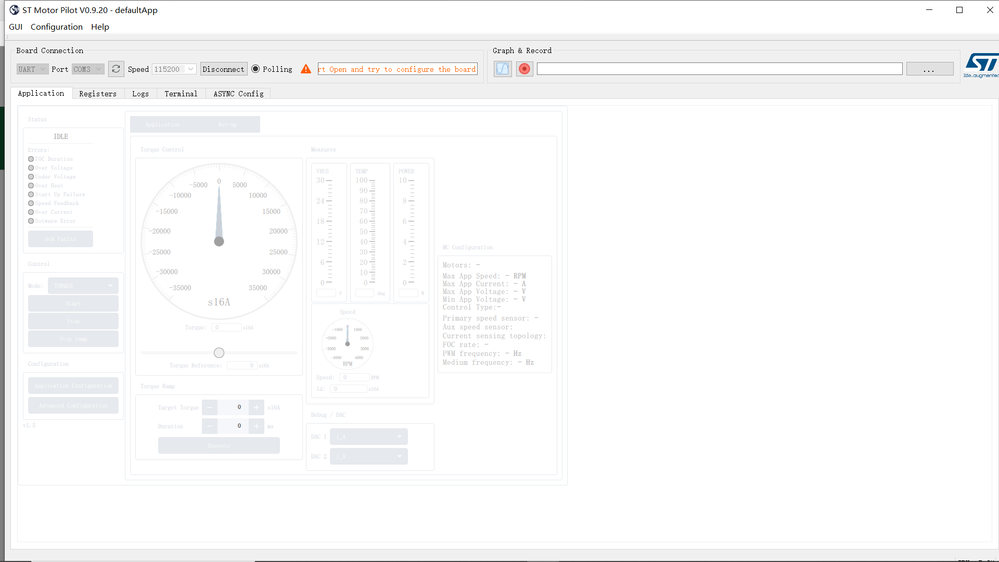Screen dimensions: 999x562
Task: Open the graph plot icon
Action: 503,69
